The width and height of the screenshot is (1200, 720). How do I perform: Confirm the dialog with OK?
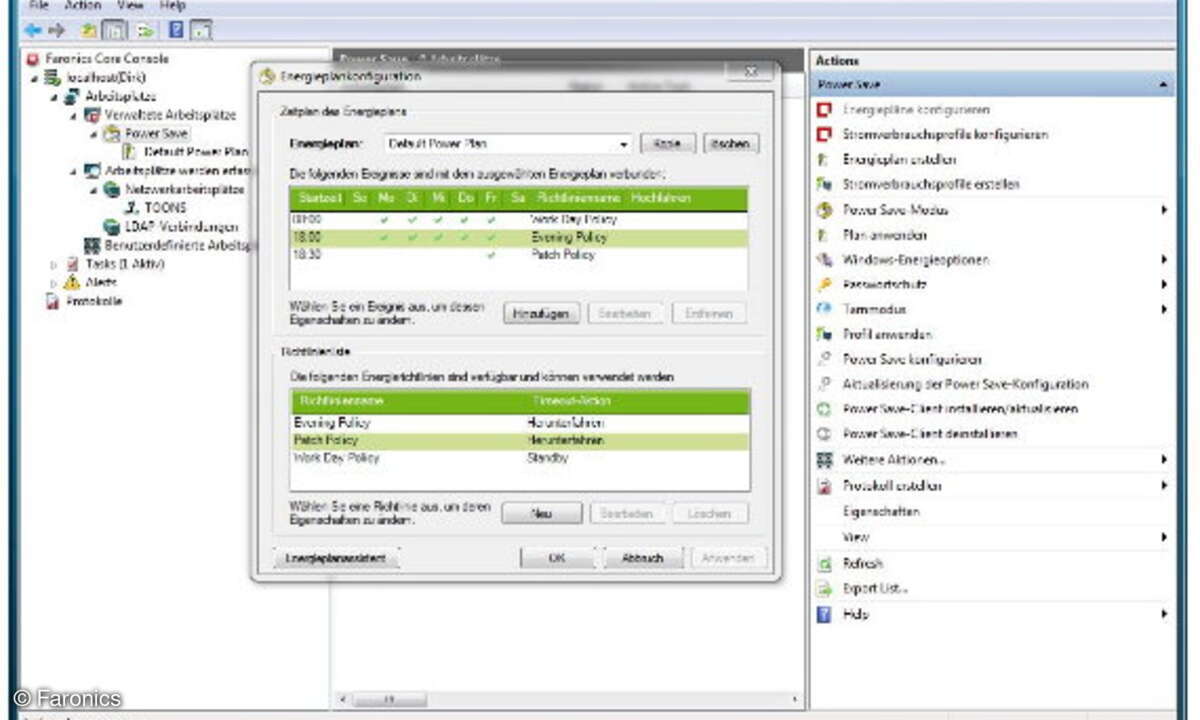point(559,558)
